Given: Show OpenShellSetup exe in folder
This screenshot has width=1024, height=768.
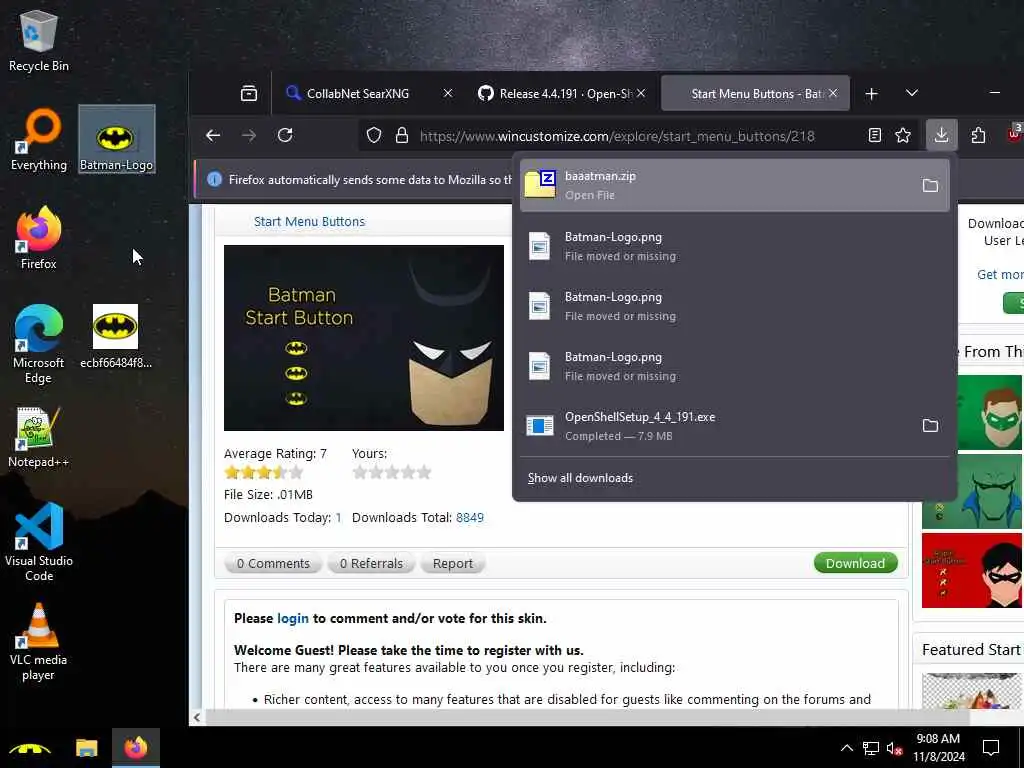Looking at the screenshot, I should pyautogui.click(x=930, y=426).
